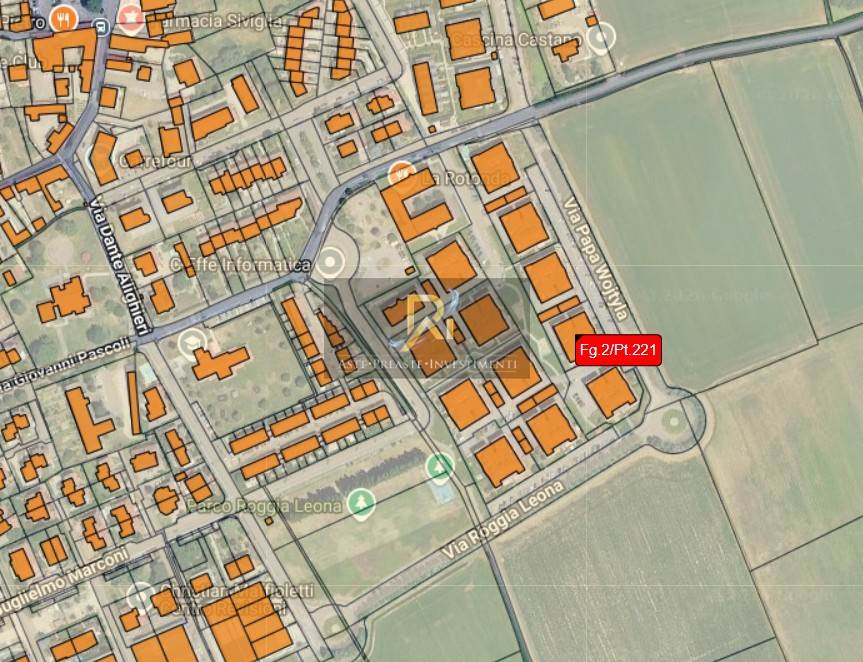Image resolution: width=863 pixels, height=662 pixels.
Task: Select the U-shaped orange building near La Rotonda
Action: tap(417, 208)
